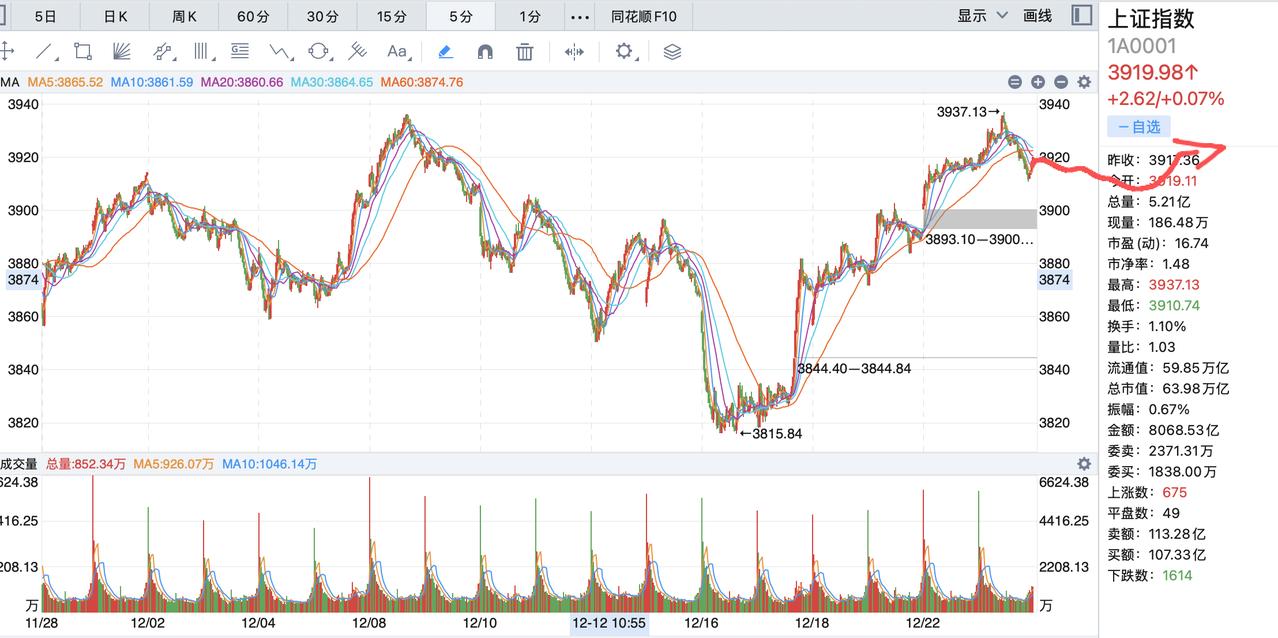This screenshot has height=638, width=1278.
Task: Click the 12-12 10:55 time marker
Action: tap(609, 624)
